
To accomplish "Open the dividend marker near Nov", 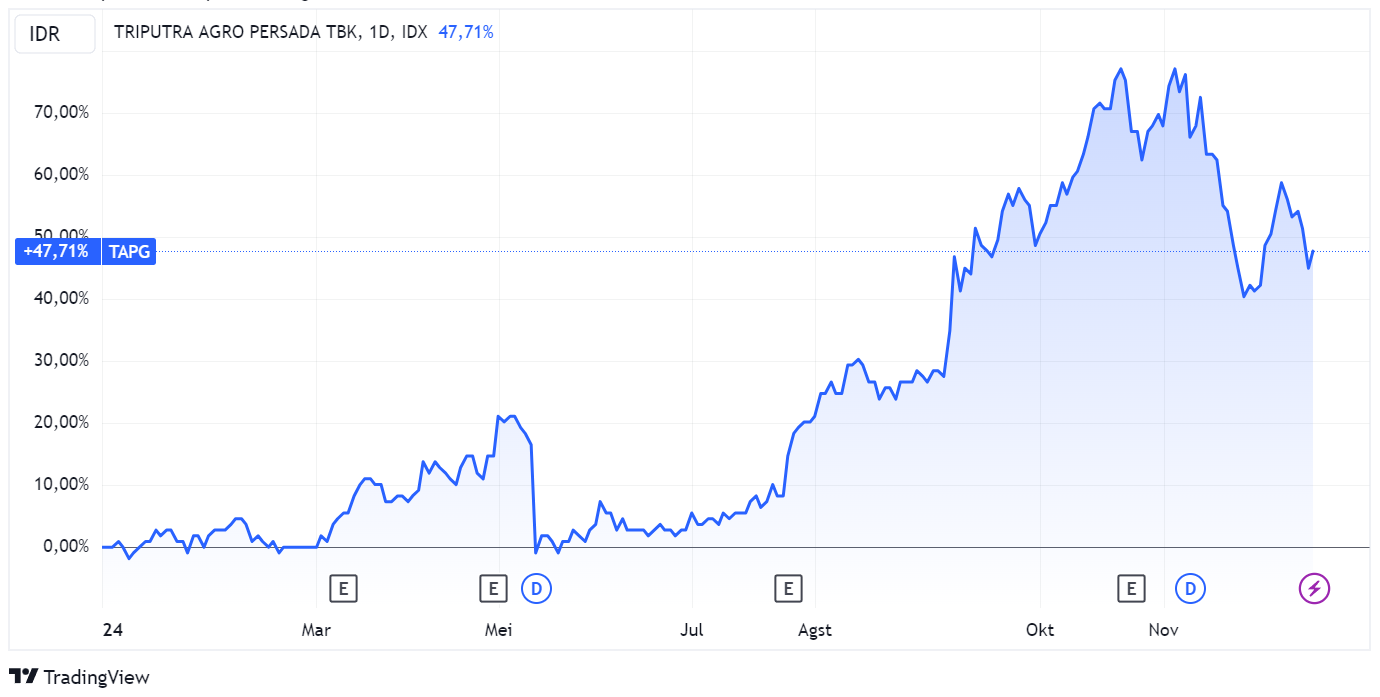I will coord(1190,589).
